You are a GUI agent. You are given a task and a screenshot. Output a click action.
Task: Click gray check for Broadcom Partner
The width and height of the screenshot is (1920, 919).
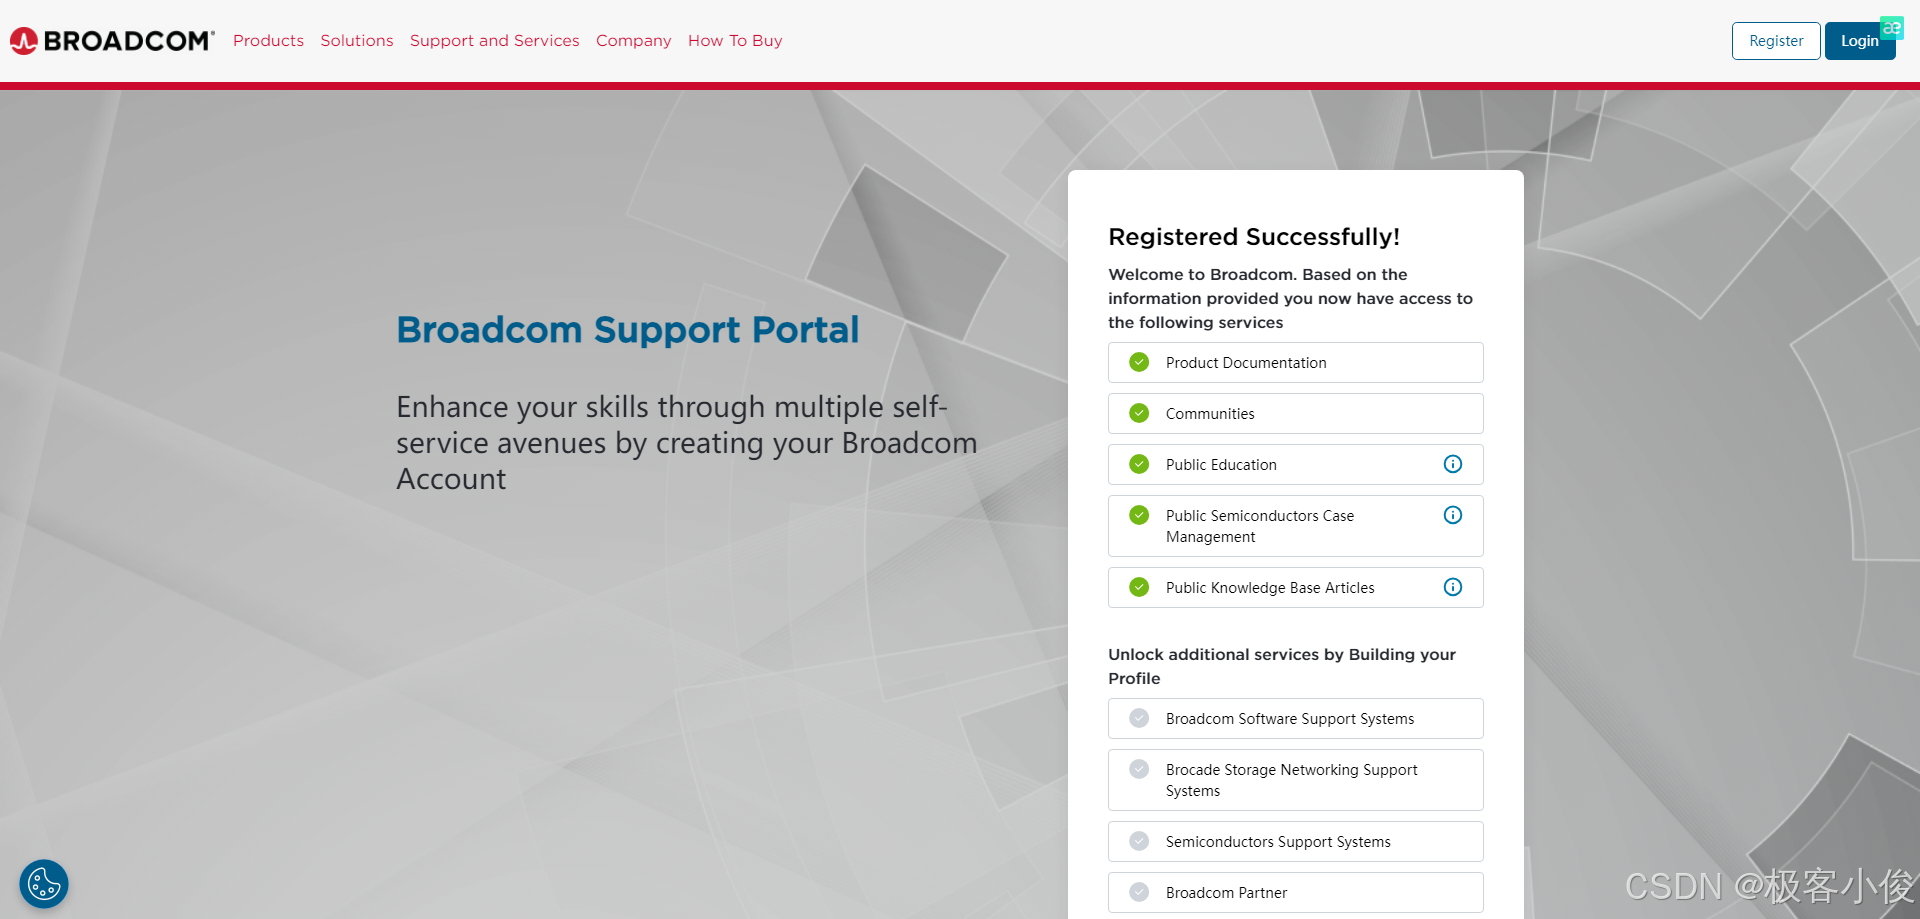(1139, 892)
